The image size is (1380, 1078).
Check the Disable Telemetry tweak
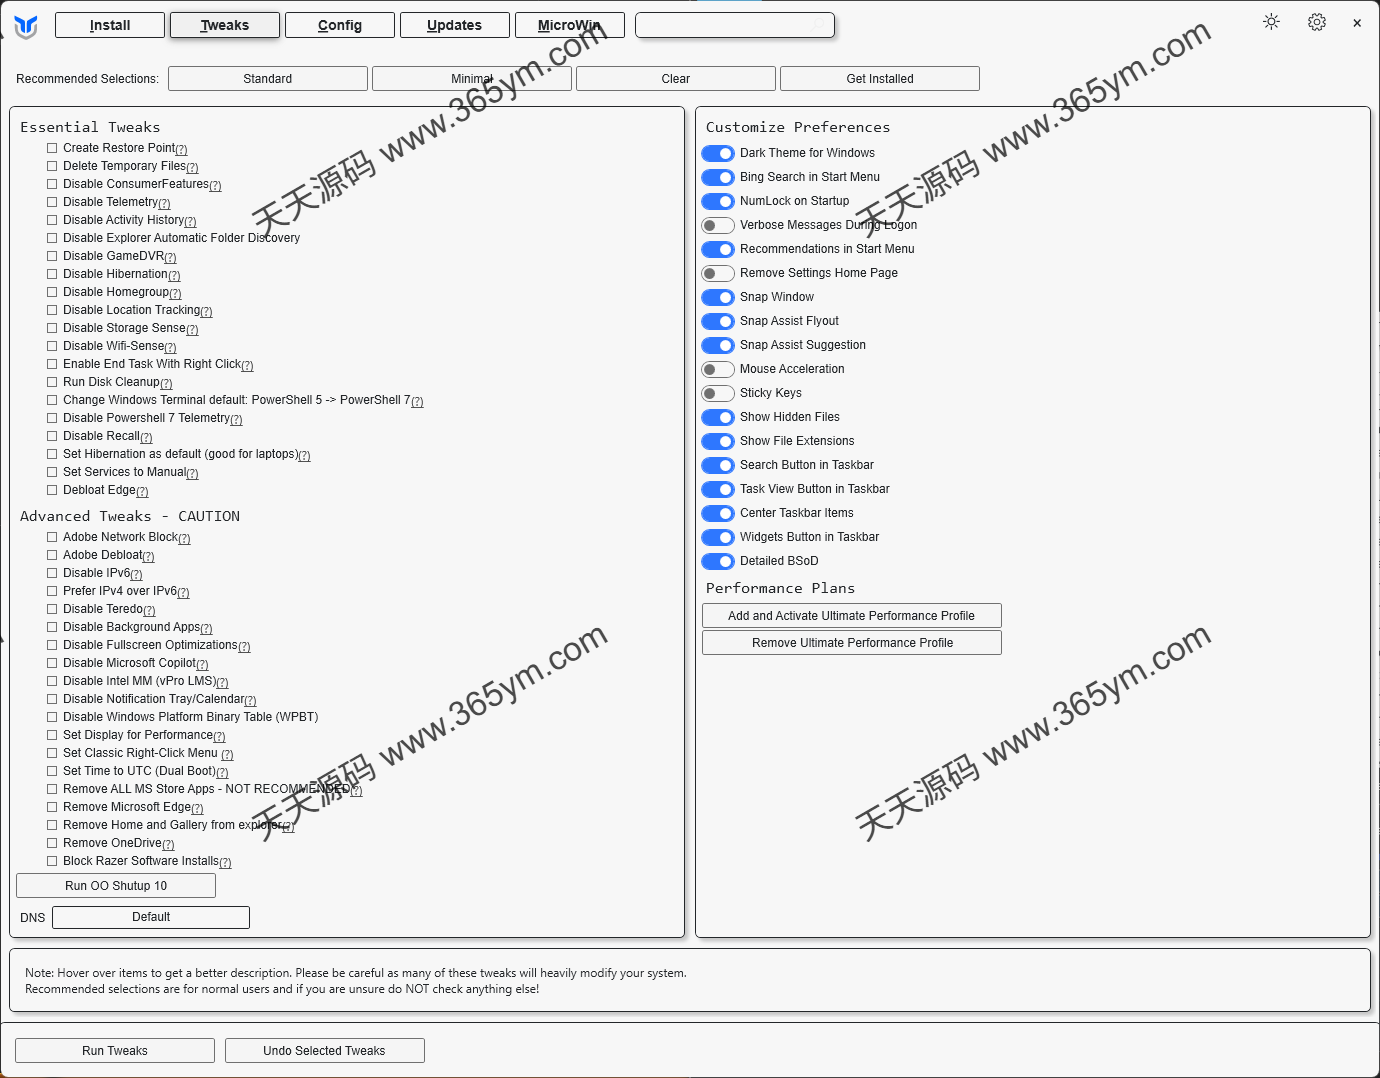52,202
